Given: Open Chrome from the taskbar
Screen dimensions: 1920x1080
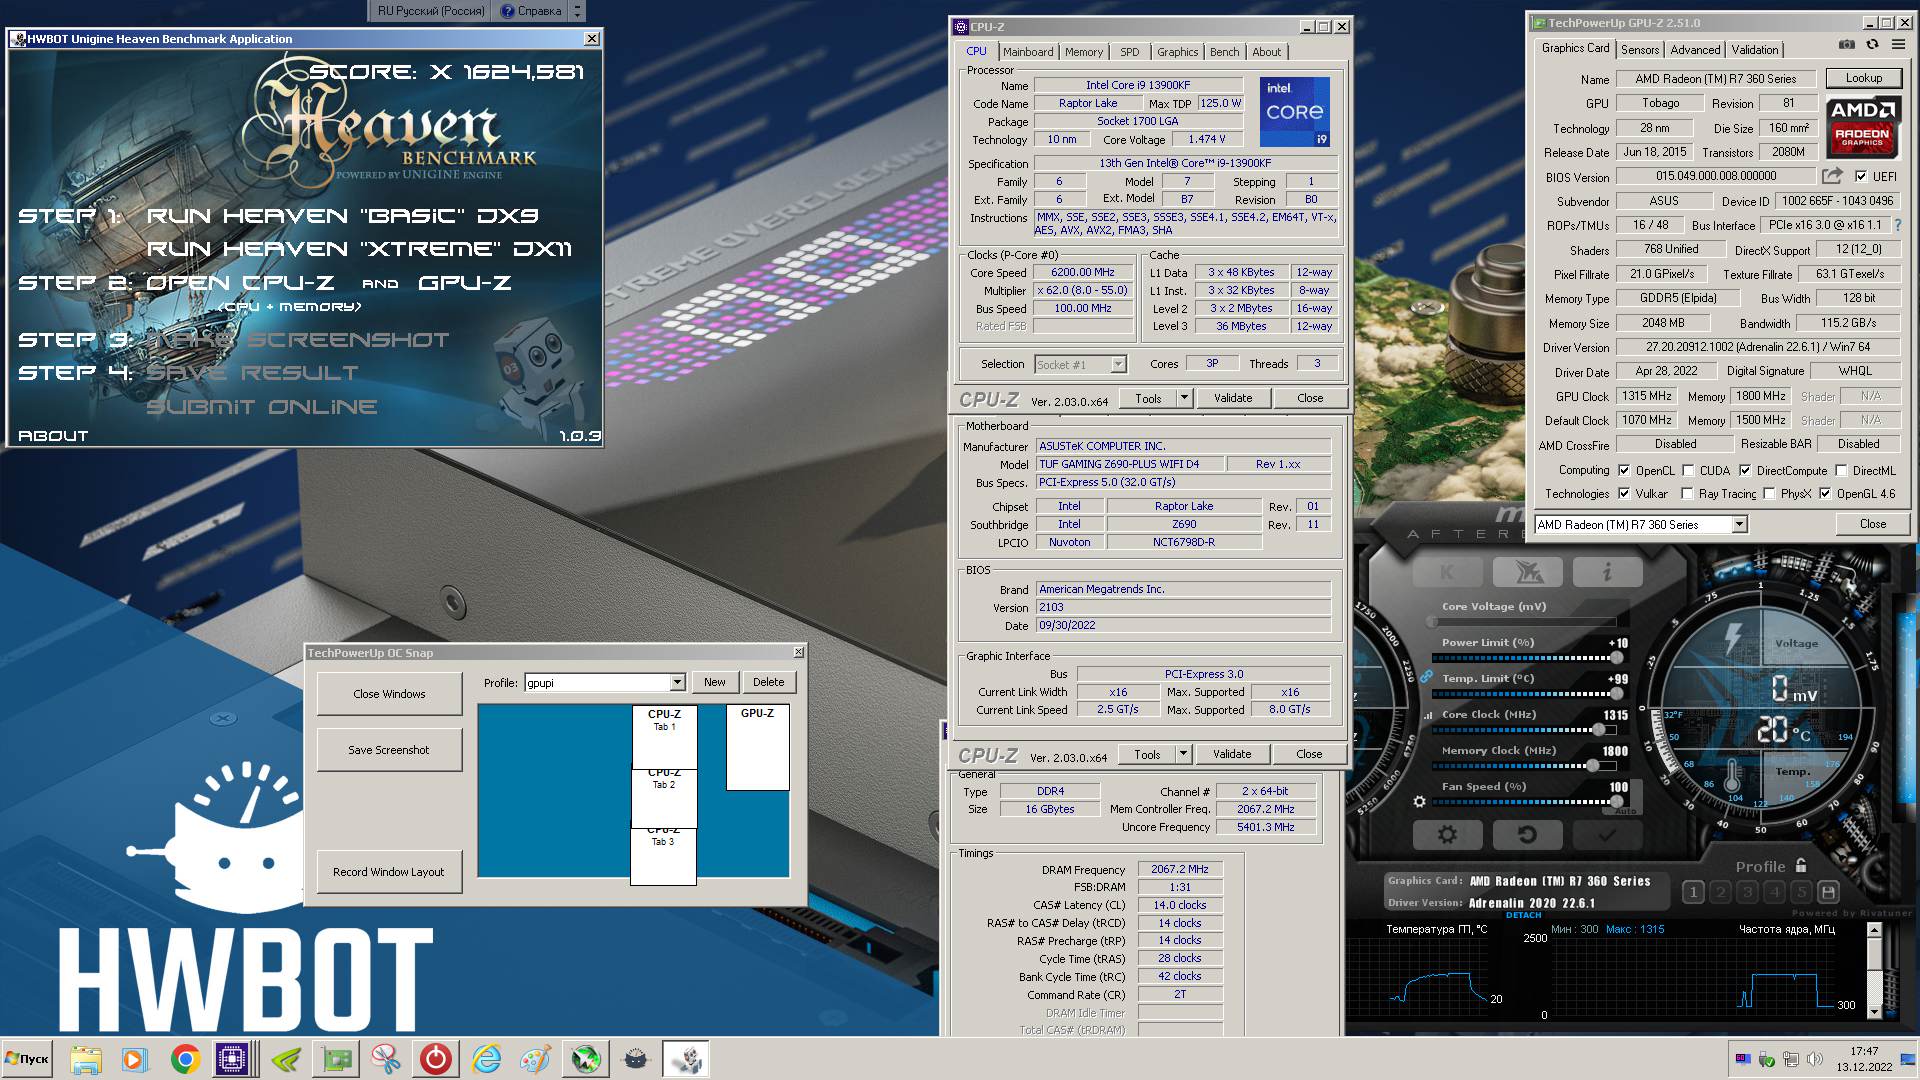Looking at the screenshot, I should tap(185, 1059).
